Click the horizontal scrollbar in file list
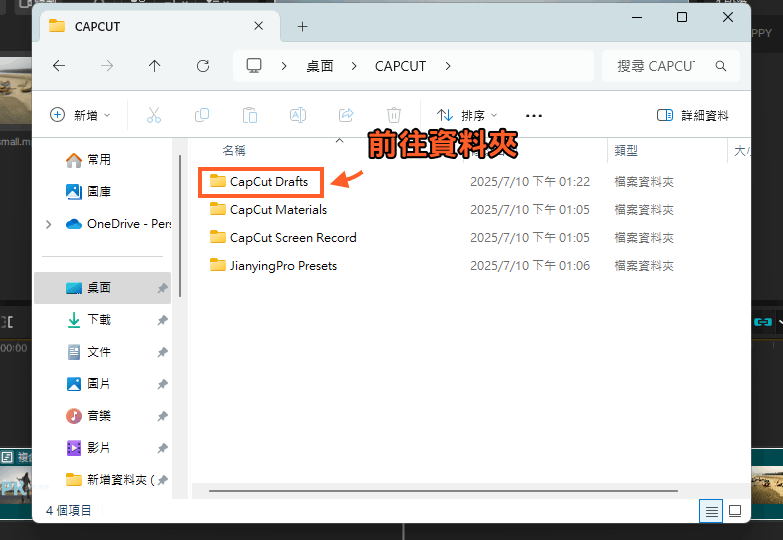Viewport: 783px width, 540px height. (443, 491)
